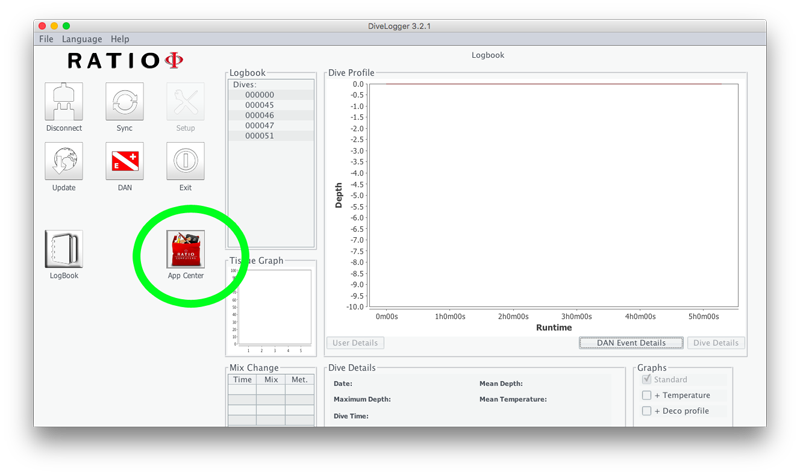Screen dimensions: 800x475
Task: Select dive 000045 in the logbook list
Action: 271,105
